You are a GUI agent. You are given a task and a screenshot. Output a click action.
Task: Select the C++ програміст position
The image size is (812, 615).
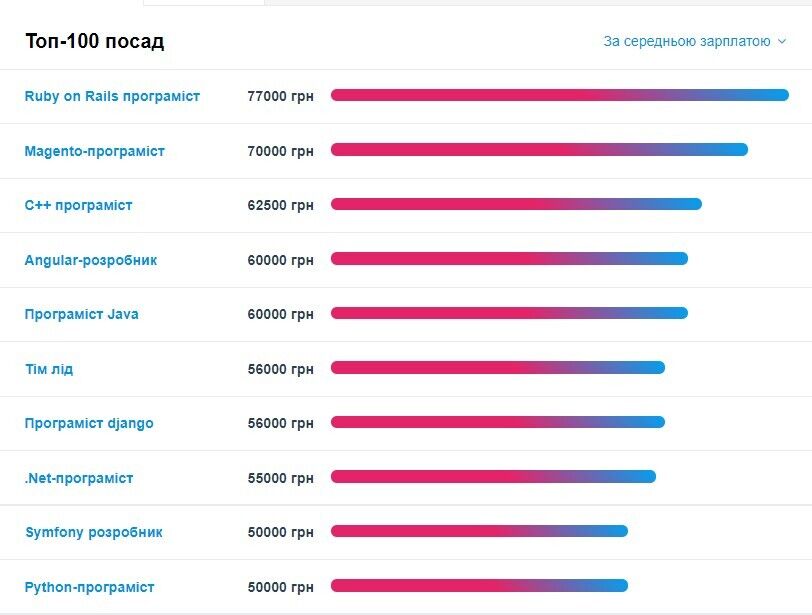[78, 205]
